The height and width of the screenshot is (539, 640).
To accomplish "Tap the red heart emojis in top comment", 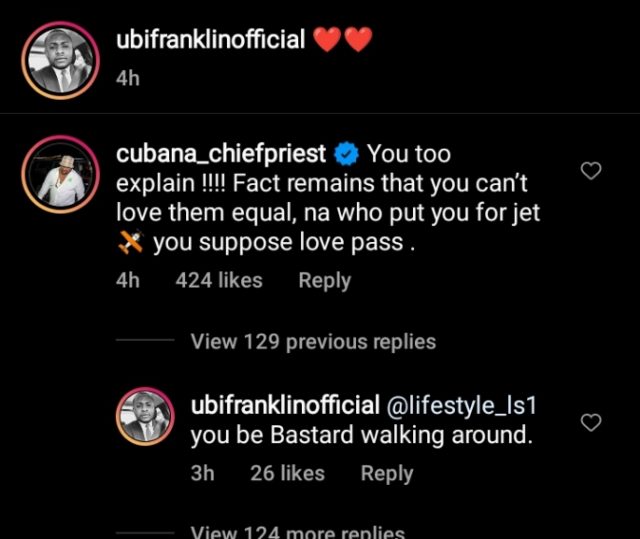I will click(x=342, y=40).
